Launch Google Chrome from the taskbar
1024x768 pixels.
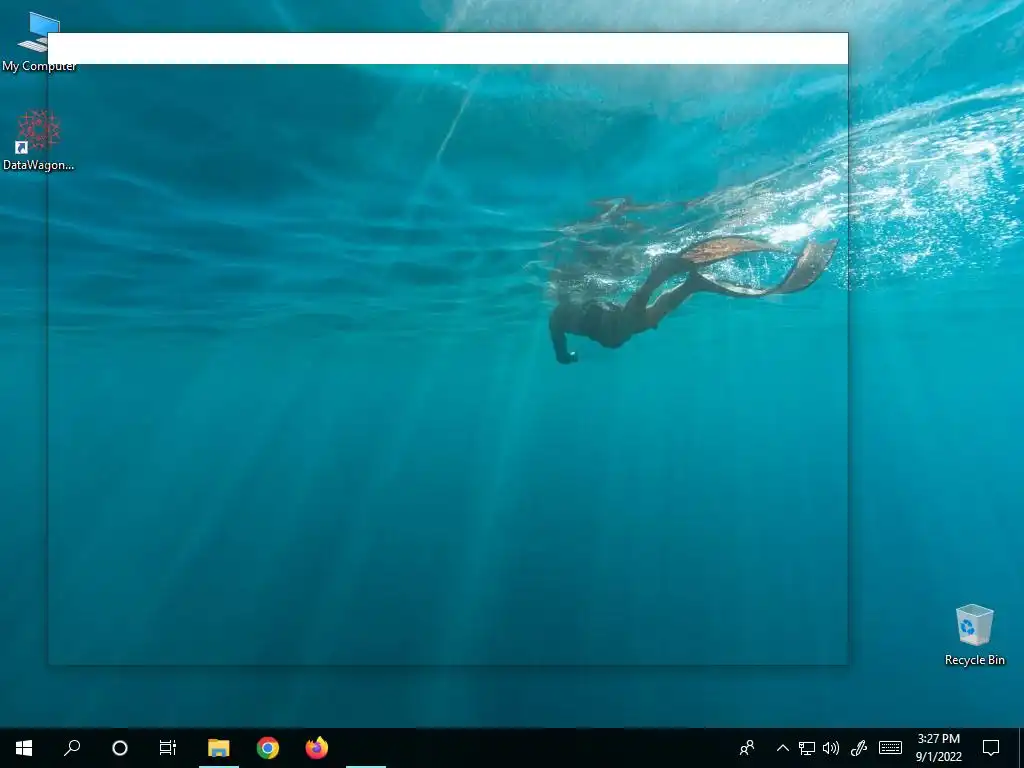[x=268, y=748]
